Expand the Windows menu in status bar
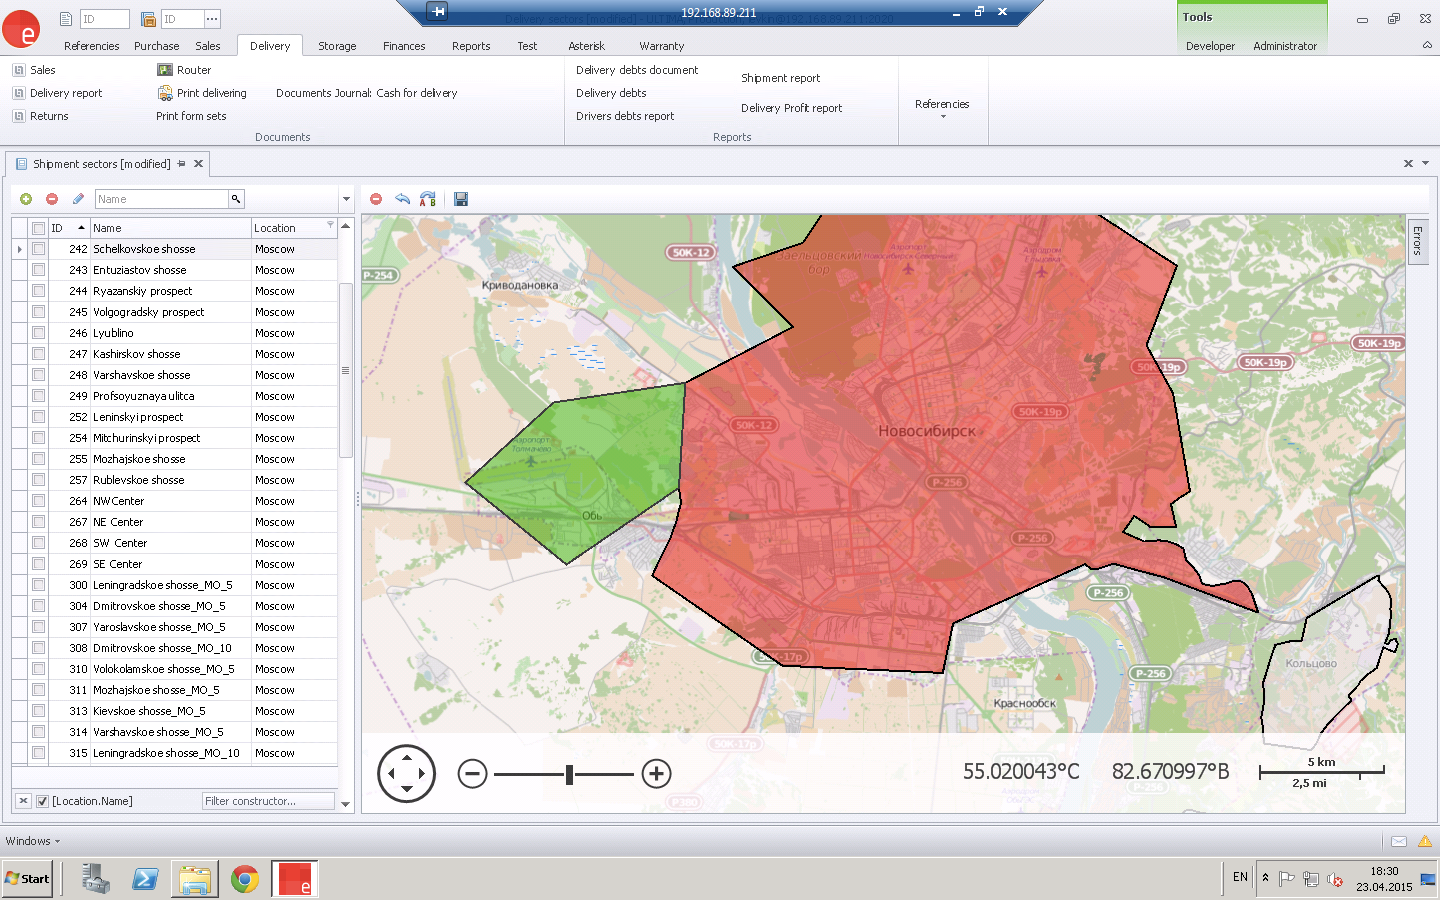The width and height of the screenshot is (1440, 900). (x=32, y=841)
